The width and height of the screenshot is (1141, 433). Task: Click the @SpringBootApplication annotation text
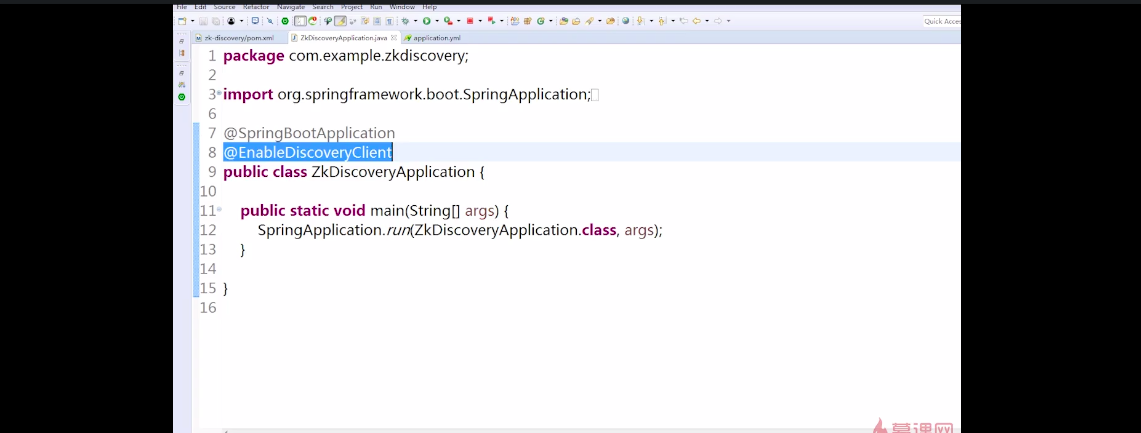pyautogui.click(x=309, y=133)
